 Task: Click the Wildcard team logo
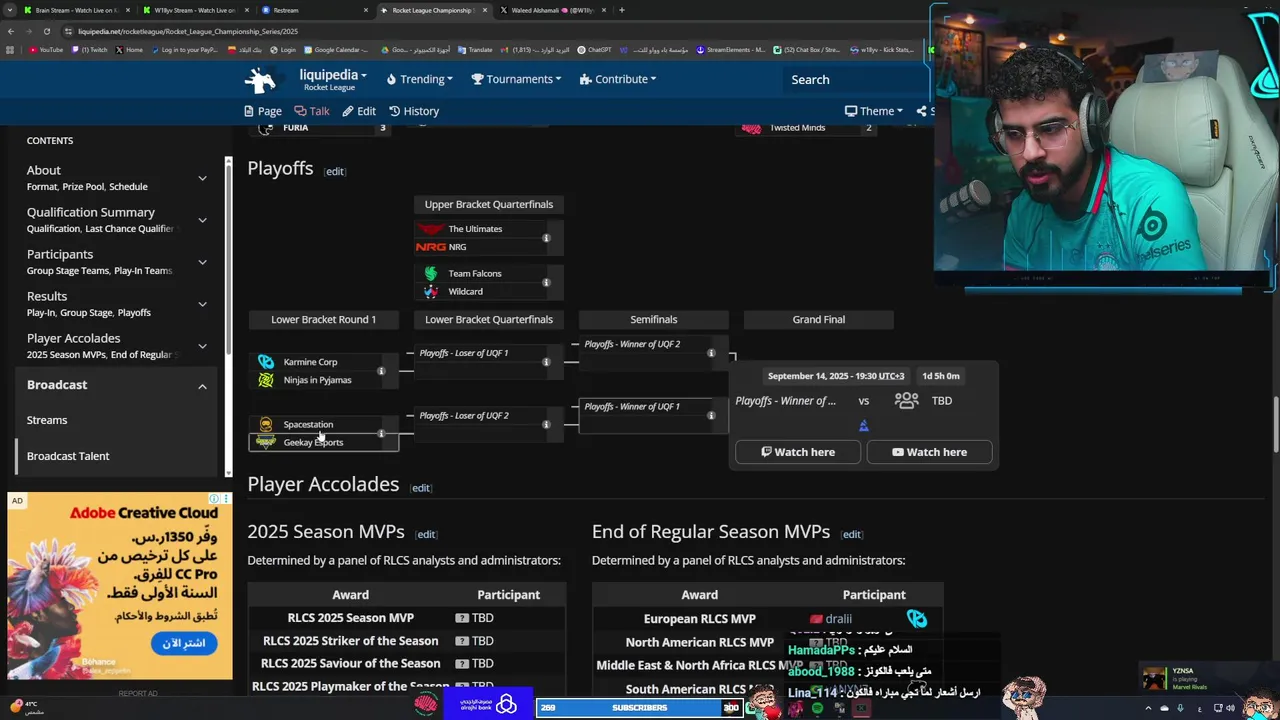431,291
